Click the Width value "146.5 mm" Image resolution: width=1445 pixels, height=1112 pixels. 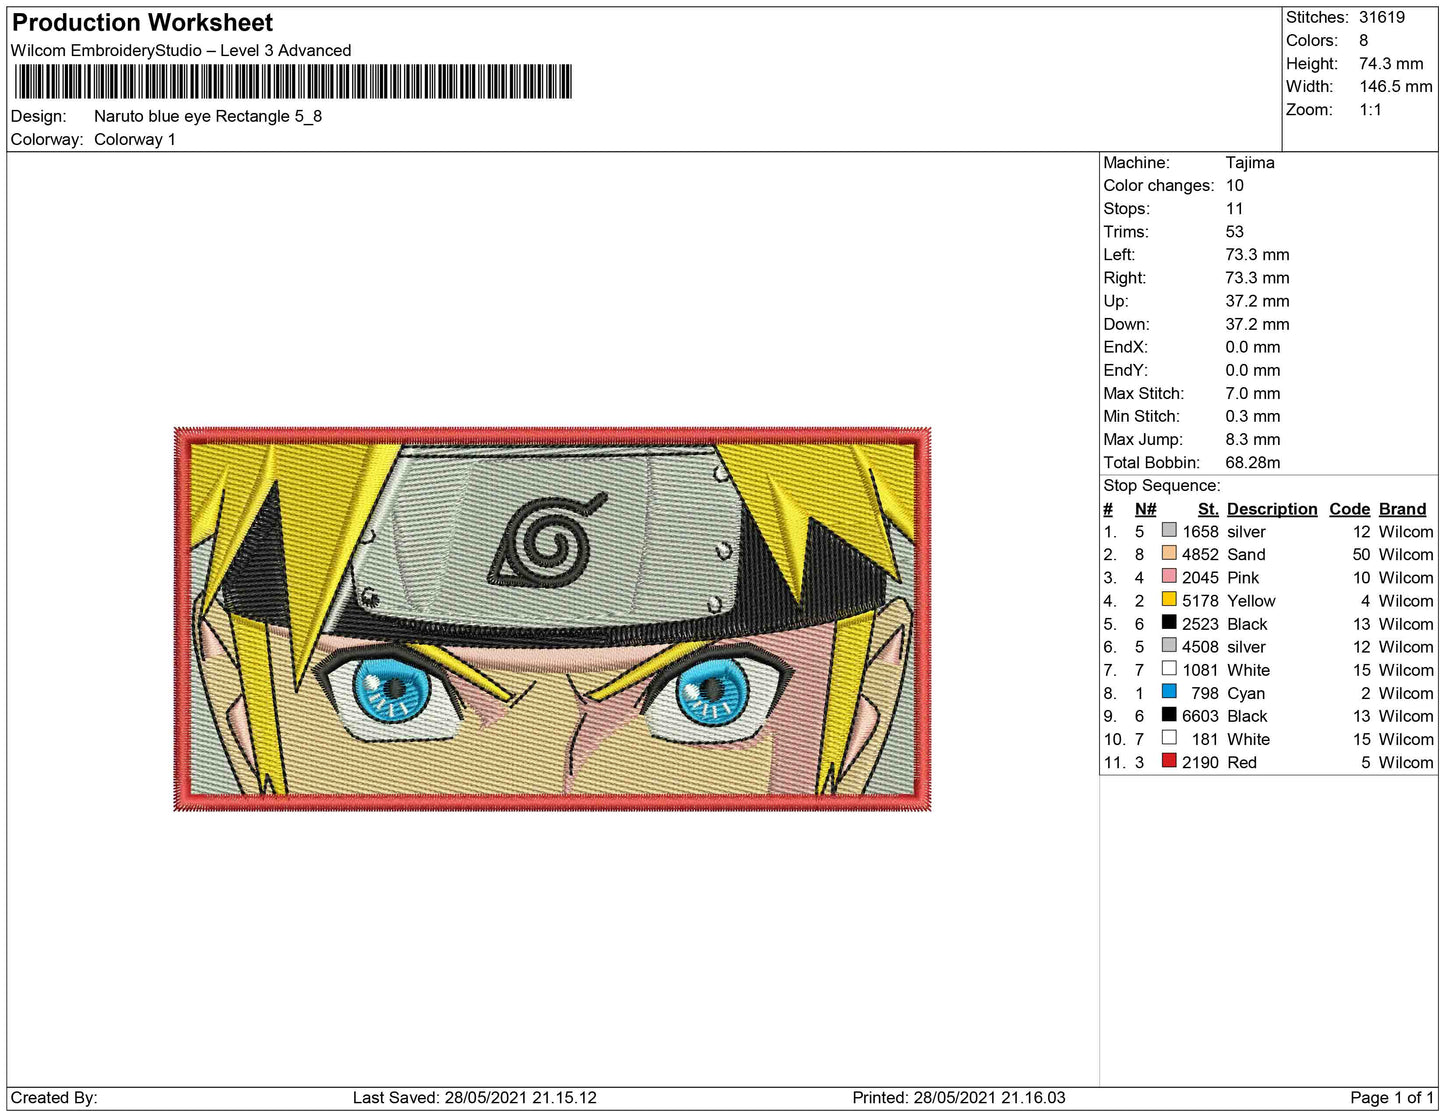1396,86
